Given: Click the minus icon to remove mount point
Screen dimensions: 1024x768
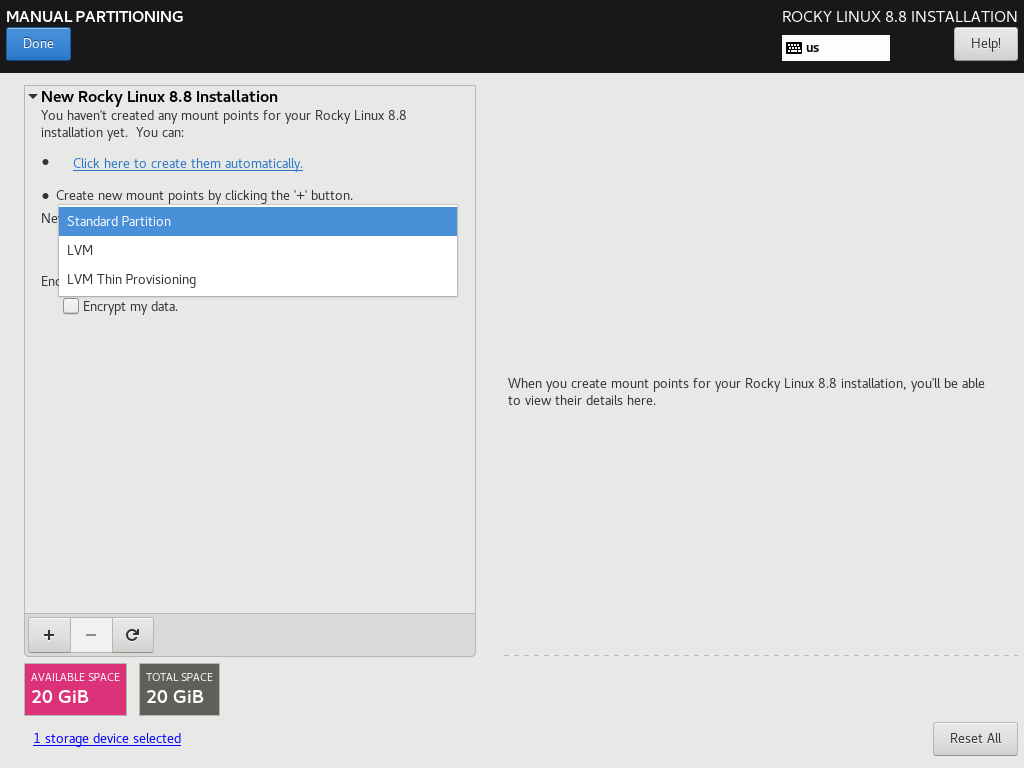Looking at the screenshot, I should (91, 634).
